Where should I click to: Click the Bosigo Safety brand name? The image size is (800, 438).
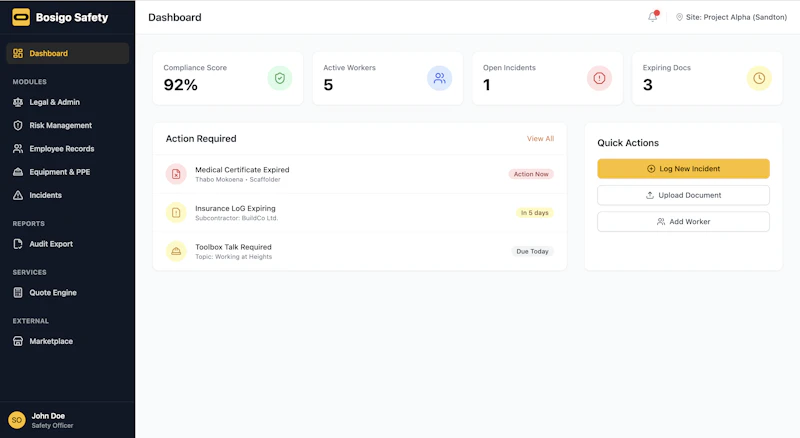[72, 17]
